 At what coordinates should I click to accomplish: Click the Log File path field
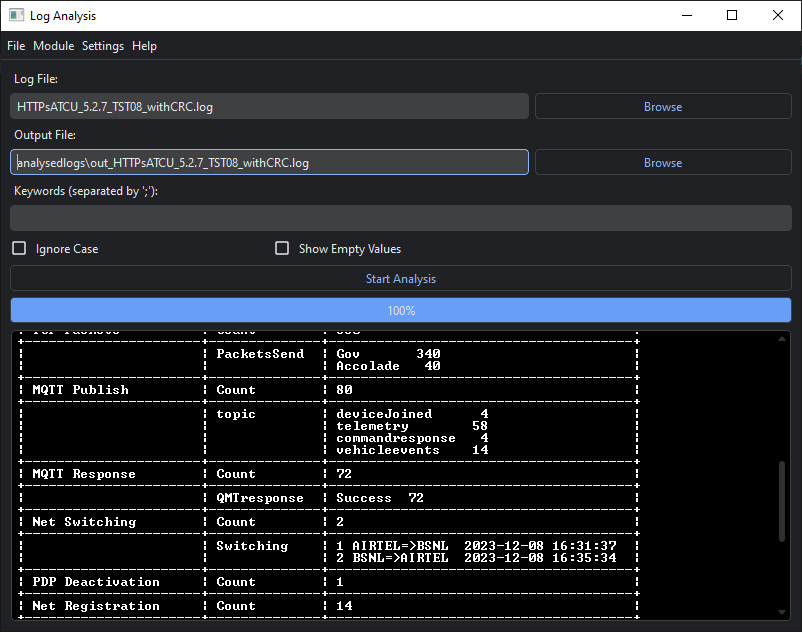pos(269,106)
